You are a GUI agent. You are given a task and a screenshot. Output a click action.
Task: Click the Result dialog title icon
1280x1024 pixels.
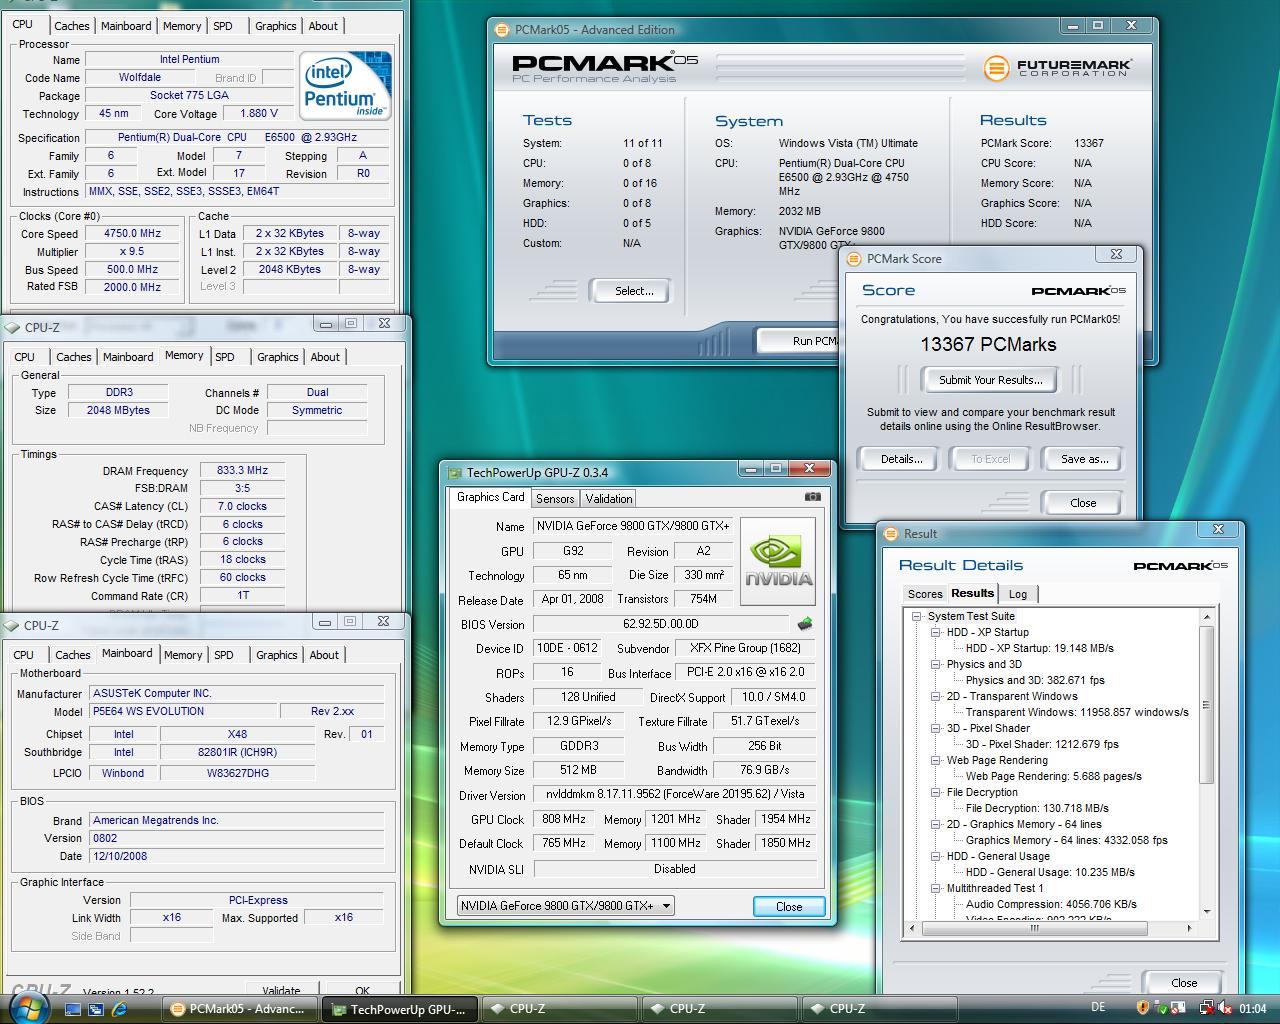pyautogui.click(x=891, y=533)
